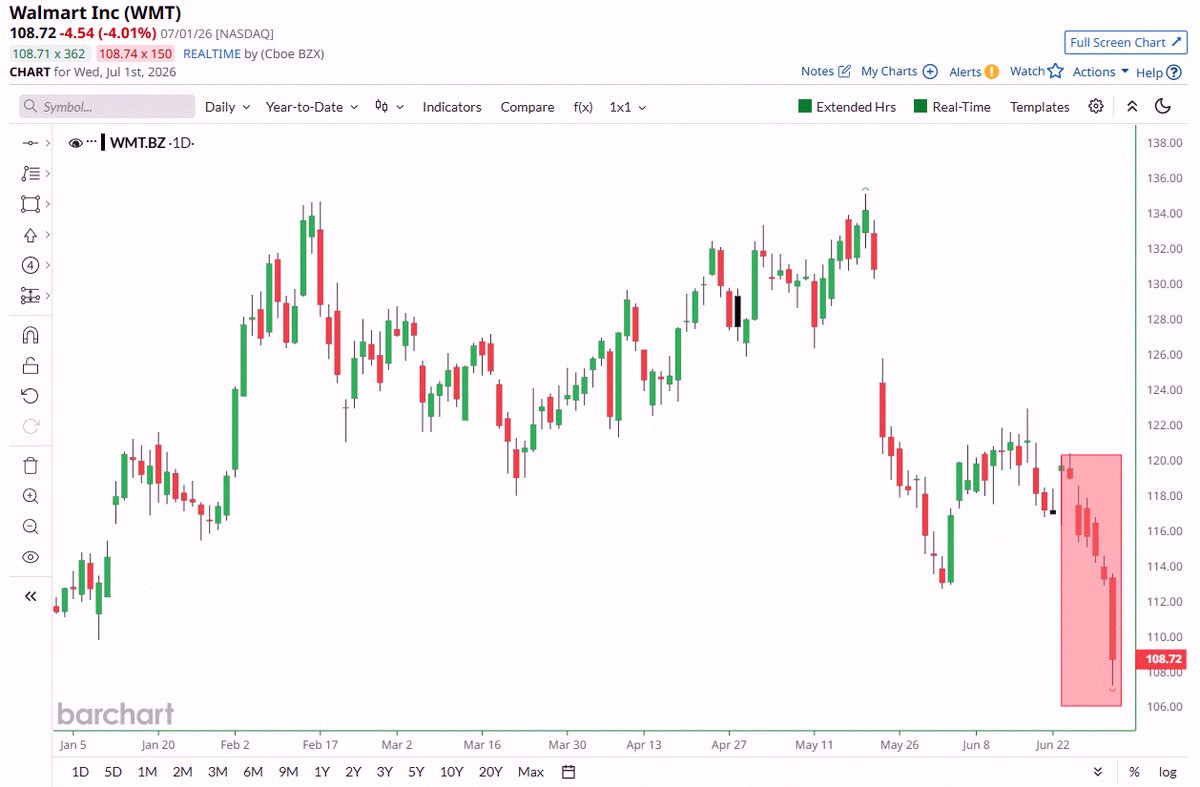Open the Fibonacci tools group icon
1200x787 pixels.
point(30,173)
